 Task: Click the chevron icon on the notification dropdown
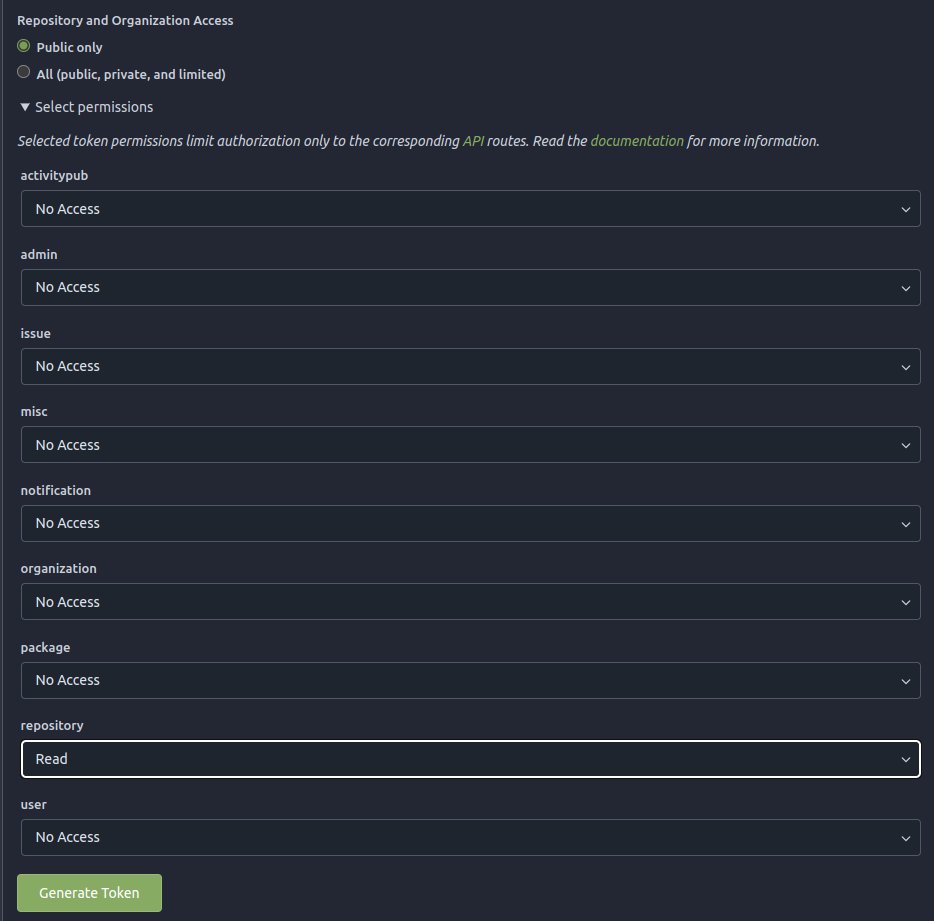907,523
